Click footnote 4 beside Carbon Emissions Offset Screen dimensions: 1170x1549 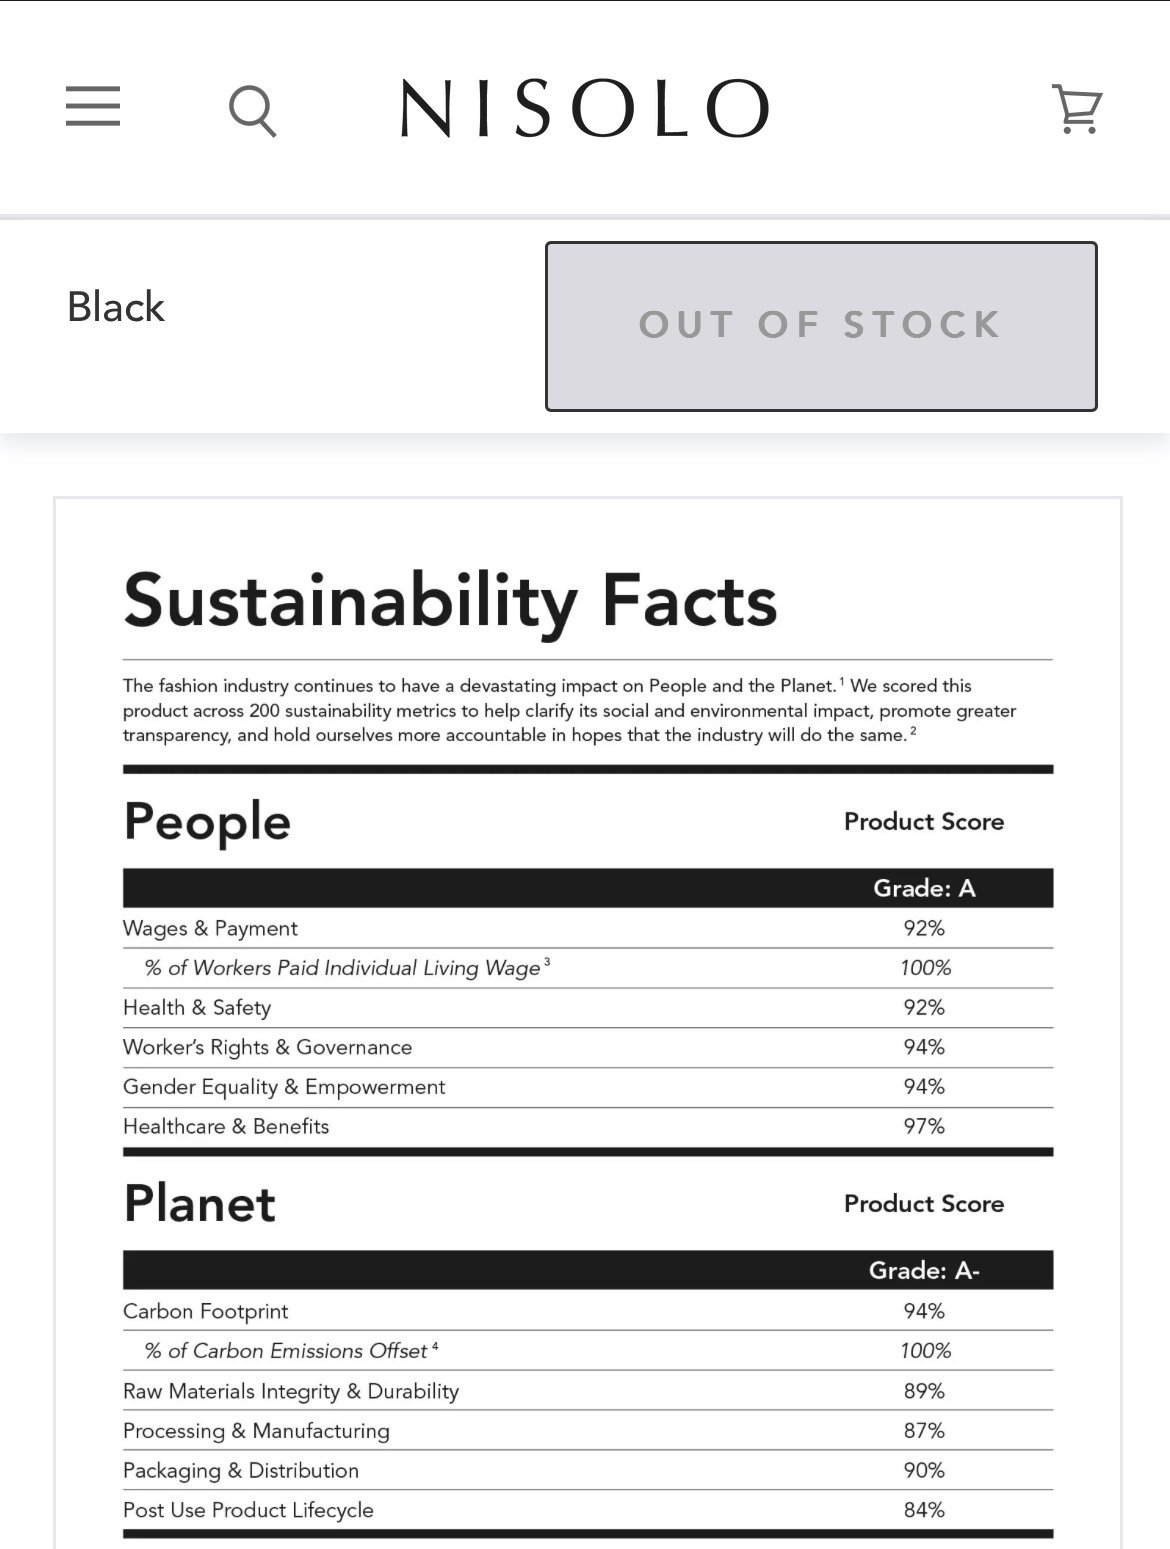(x=435, y=1346)
